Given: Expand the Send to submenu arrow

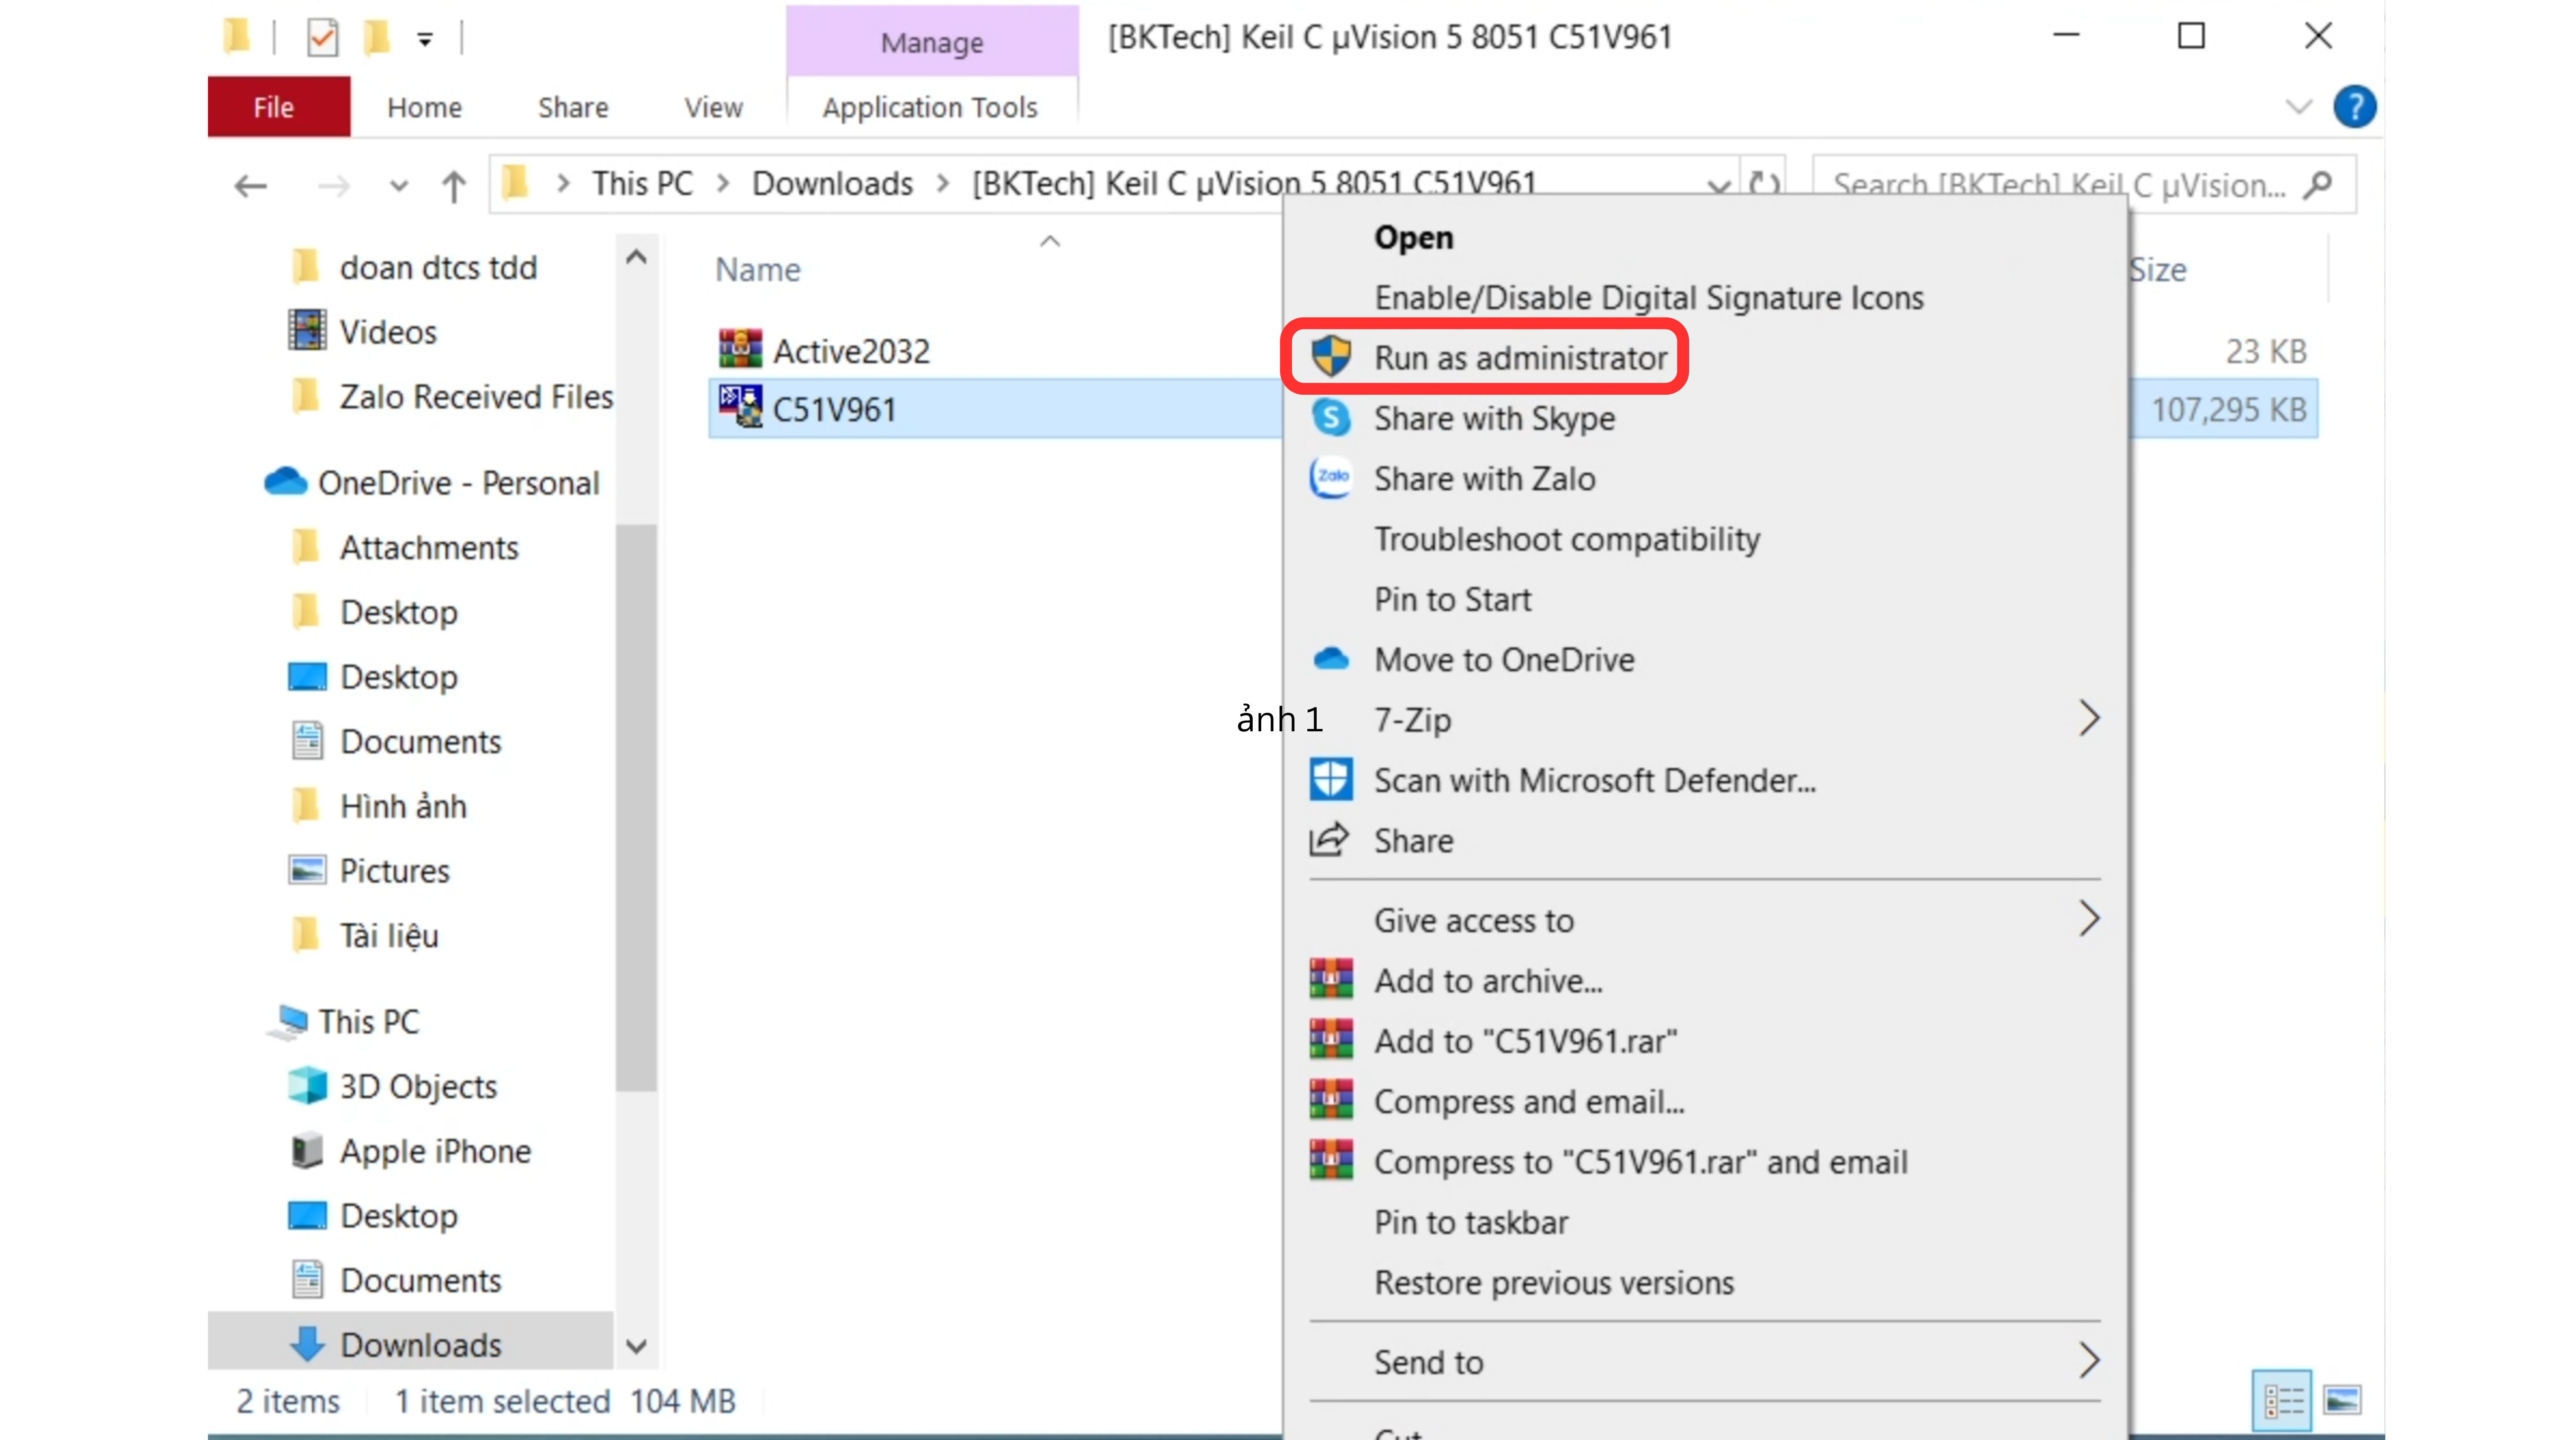Looking at the screenshot, I should point(2089,1360).
